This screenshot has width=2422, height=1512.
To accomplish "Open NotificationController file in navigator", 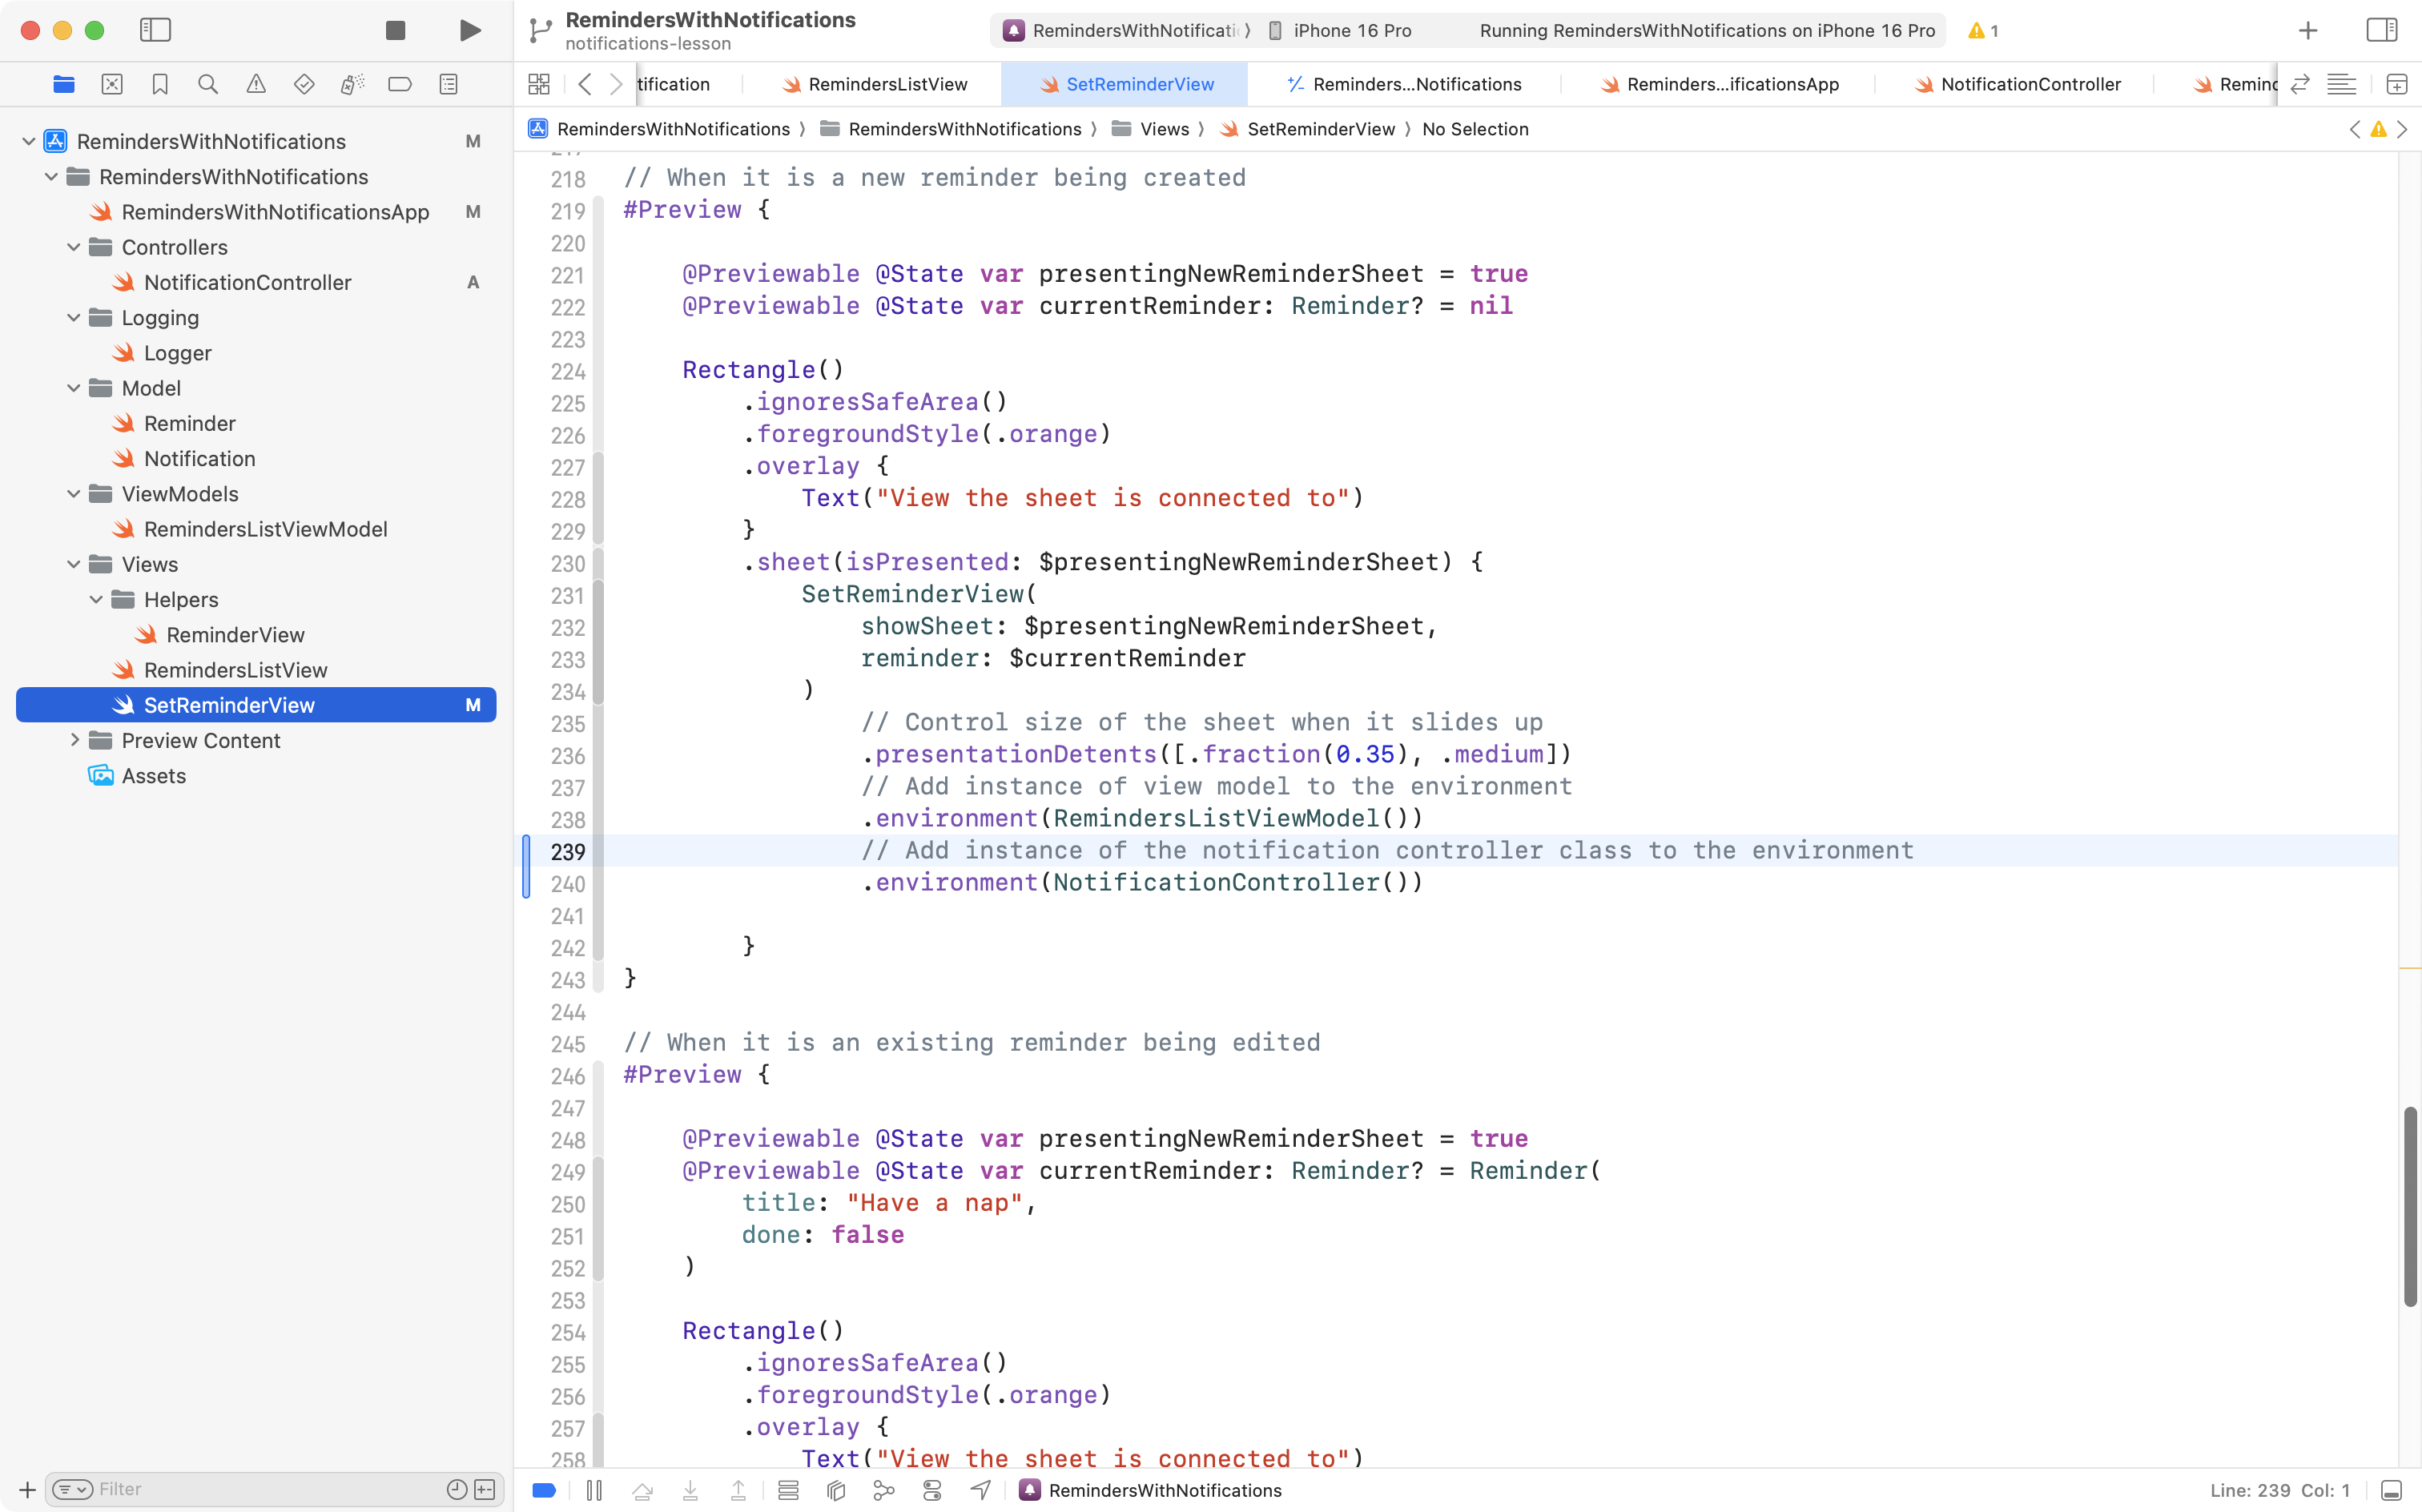I will (x=247, y=282).
